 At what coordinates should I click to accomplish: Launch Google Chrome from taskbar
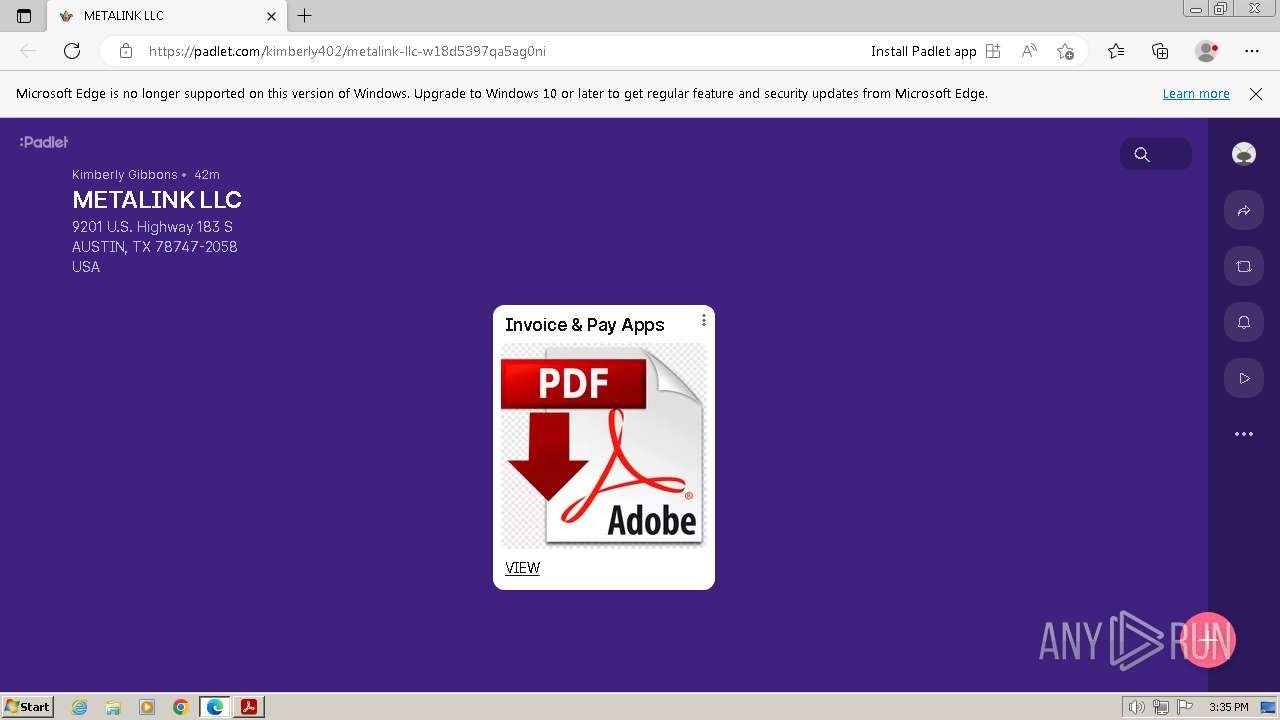tap(180, 707)
